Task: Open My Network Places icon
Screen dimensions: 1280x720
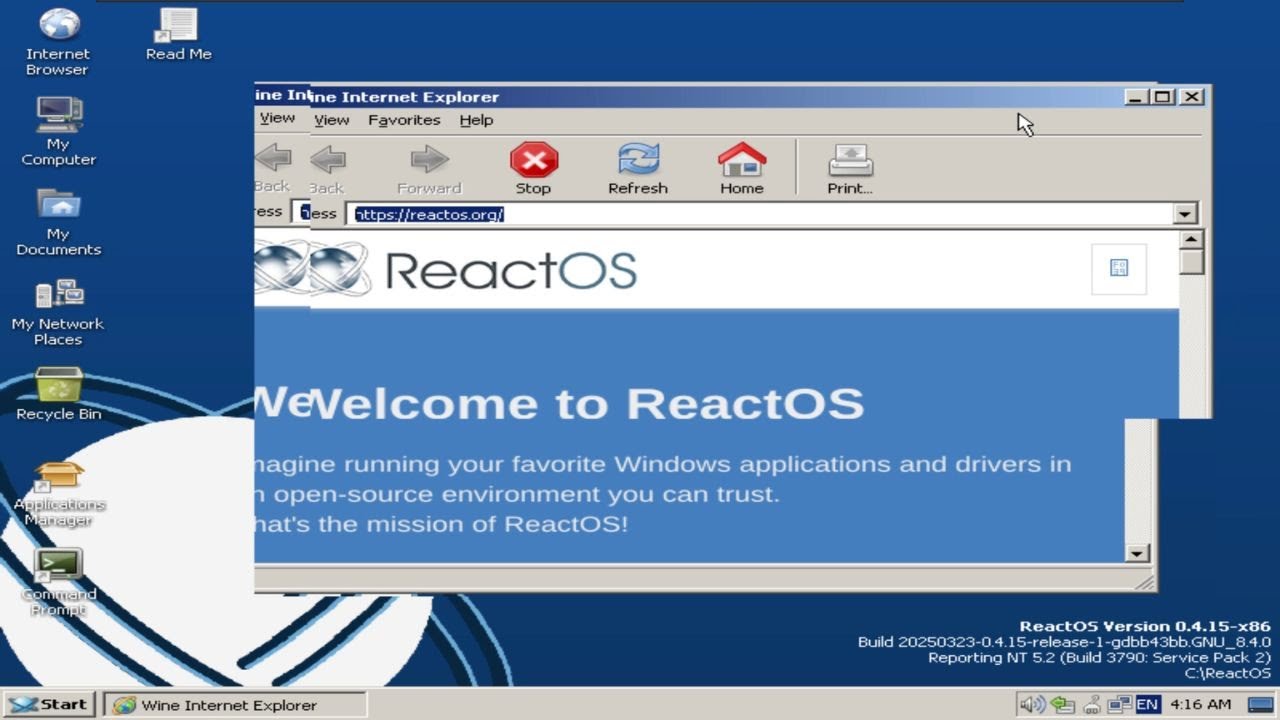Action: (x=58, y=312)
